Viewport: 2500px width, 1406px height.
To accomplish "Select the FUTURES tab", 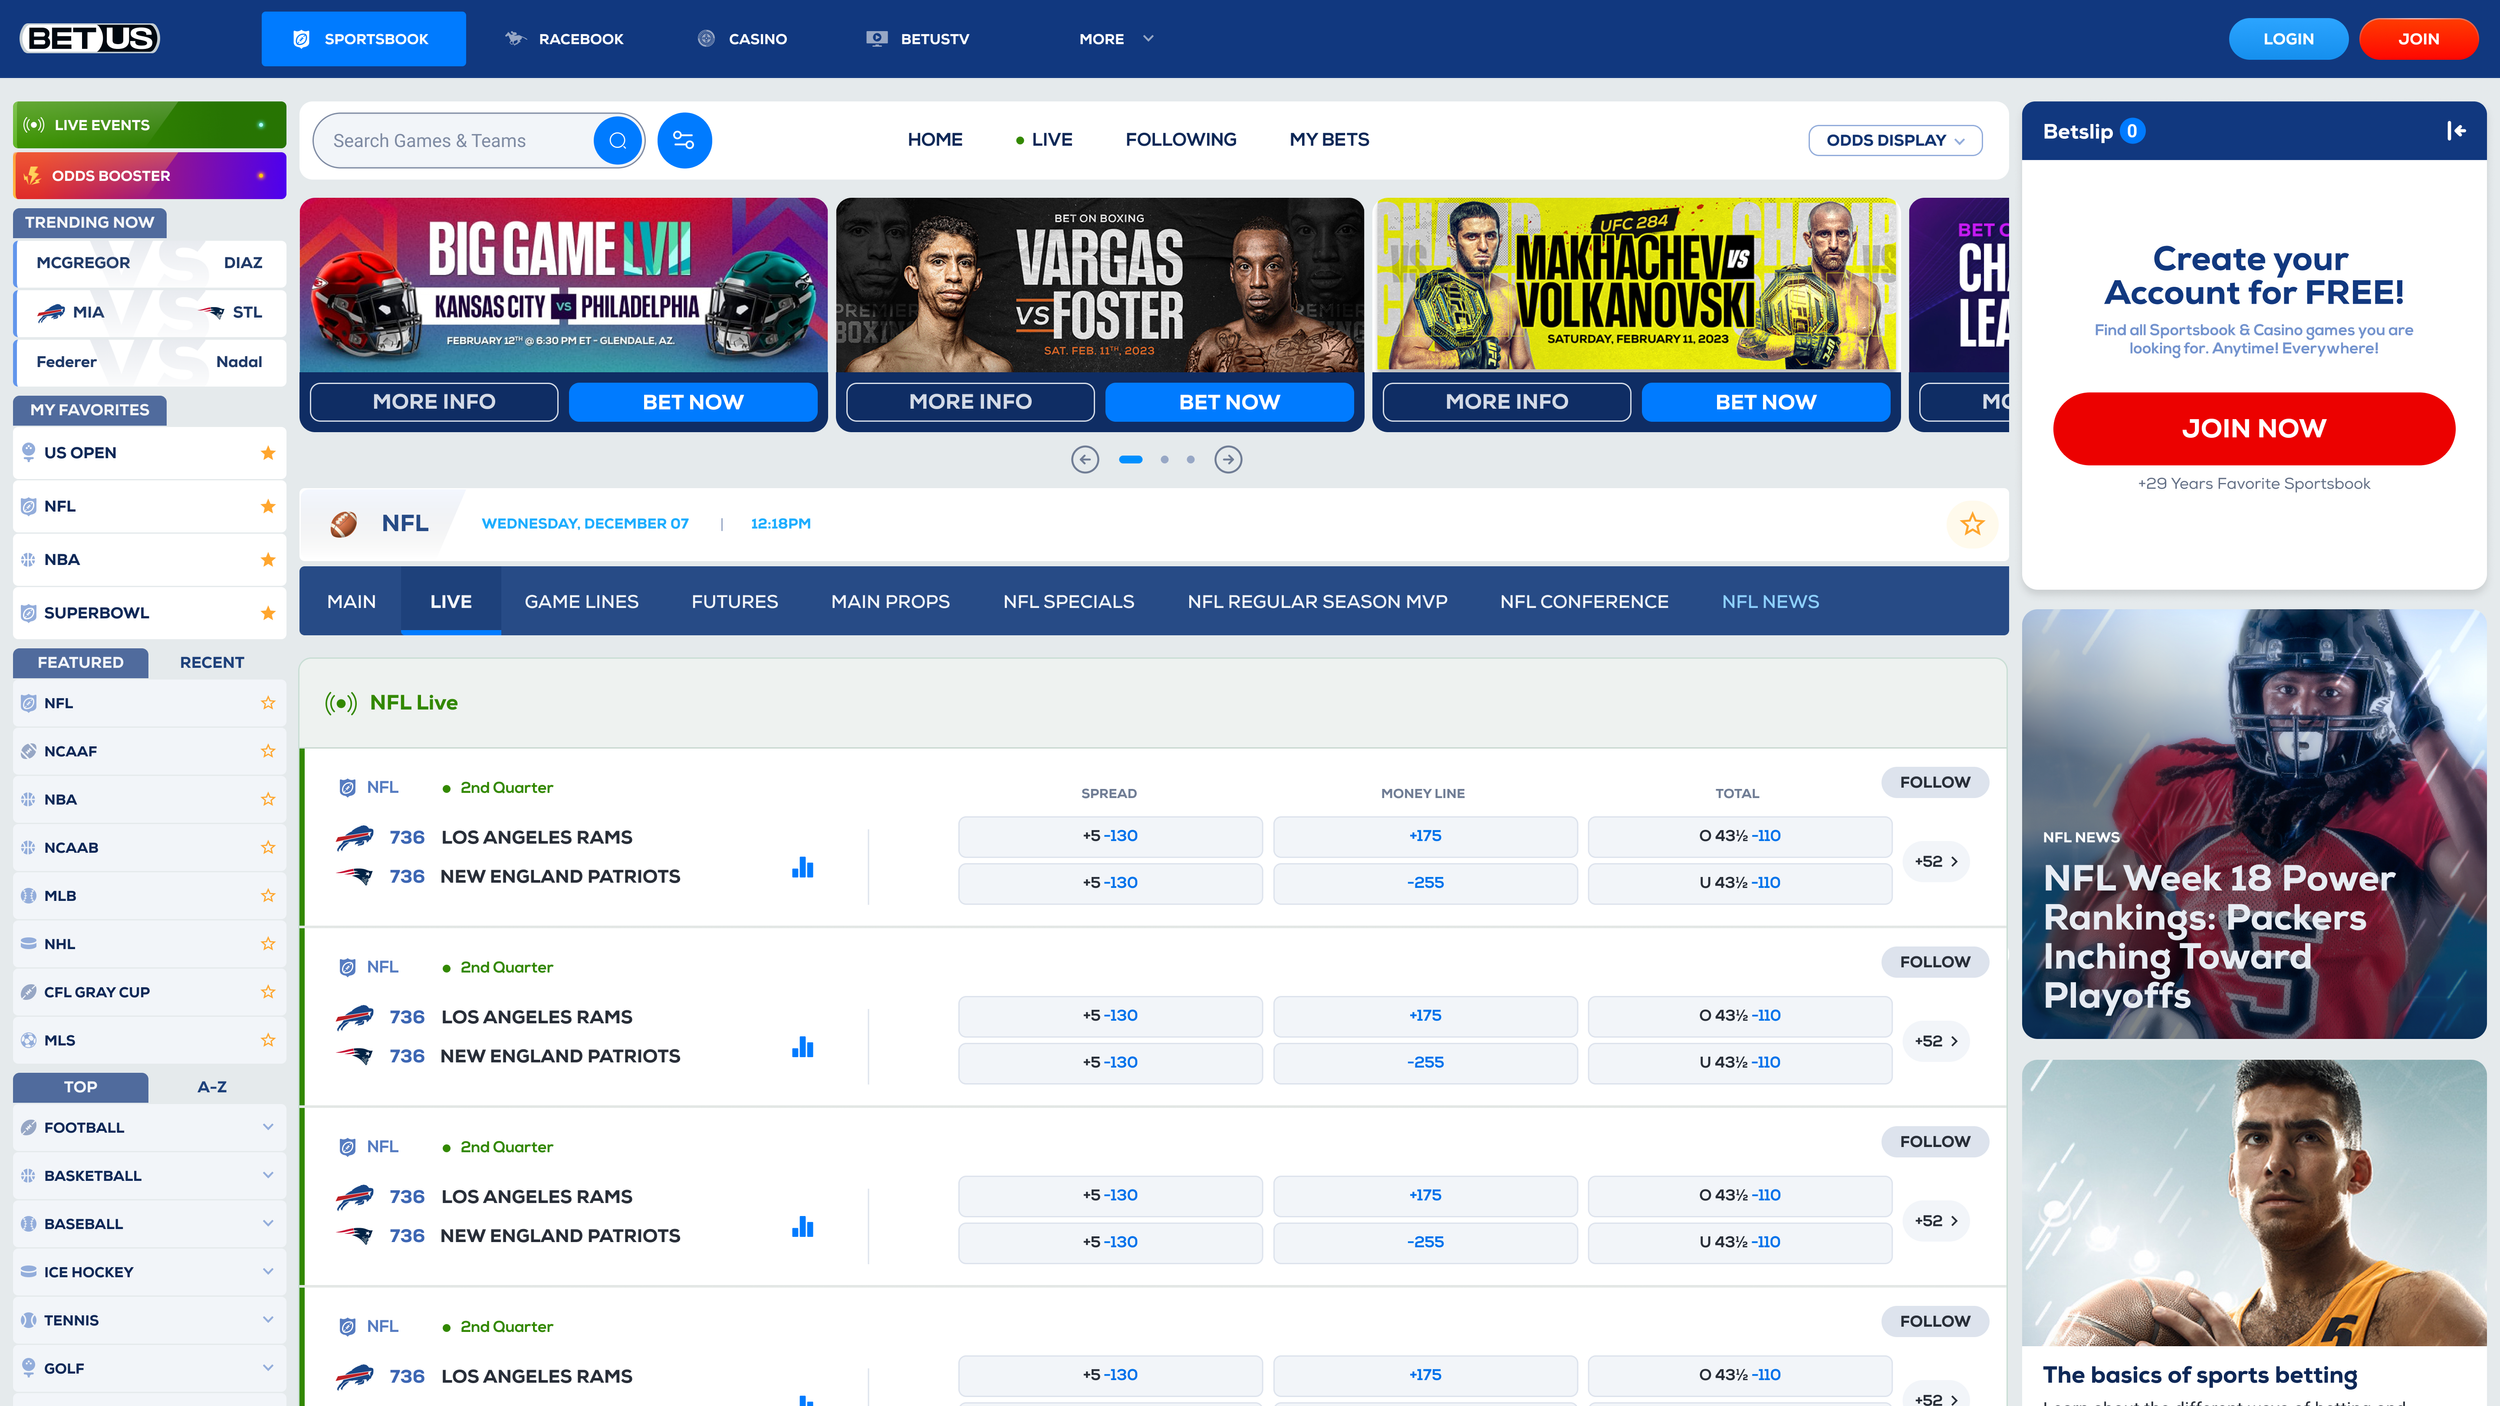I will click(734, 601).
